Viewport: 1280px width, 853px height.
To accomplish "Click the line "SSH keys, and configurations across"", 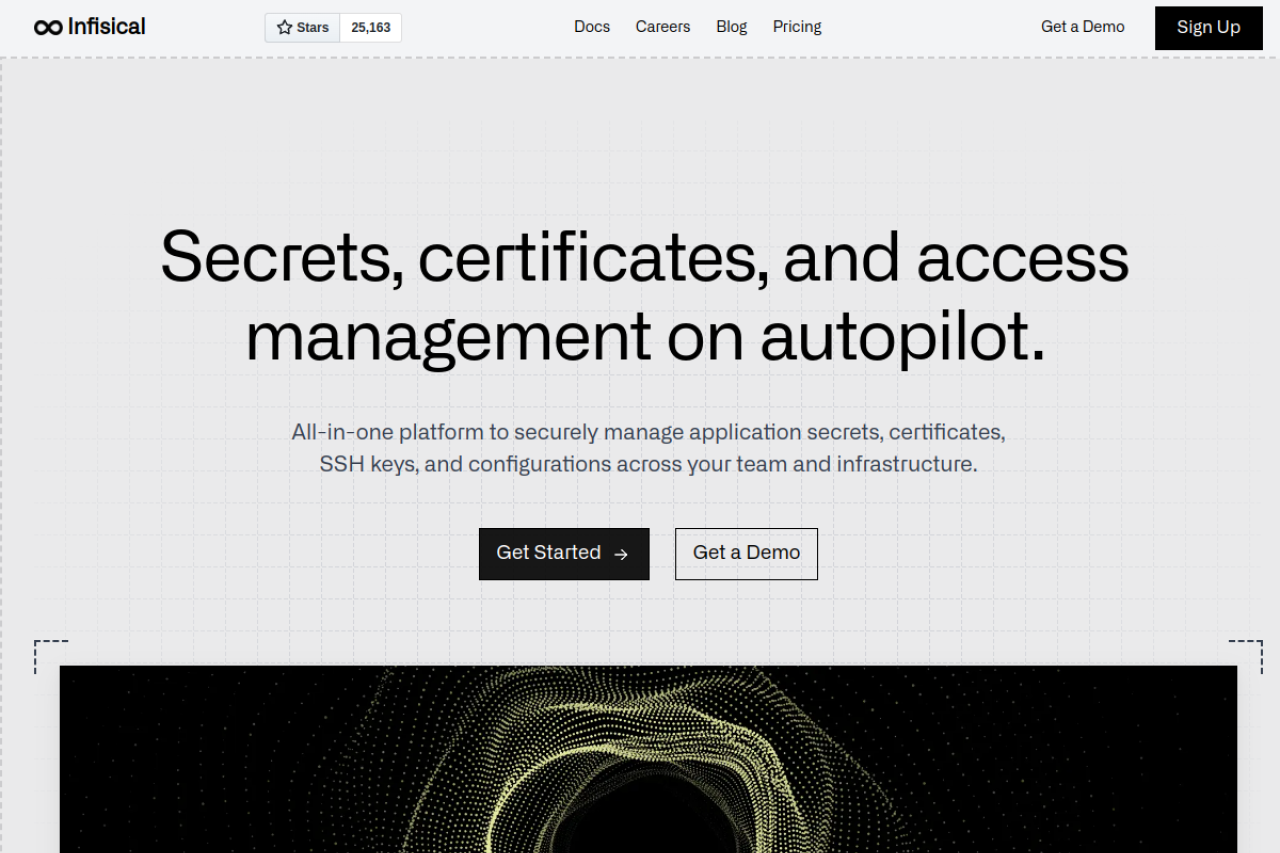I will (648, 464).
